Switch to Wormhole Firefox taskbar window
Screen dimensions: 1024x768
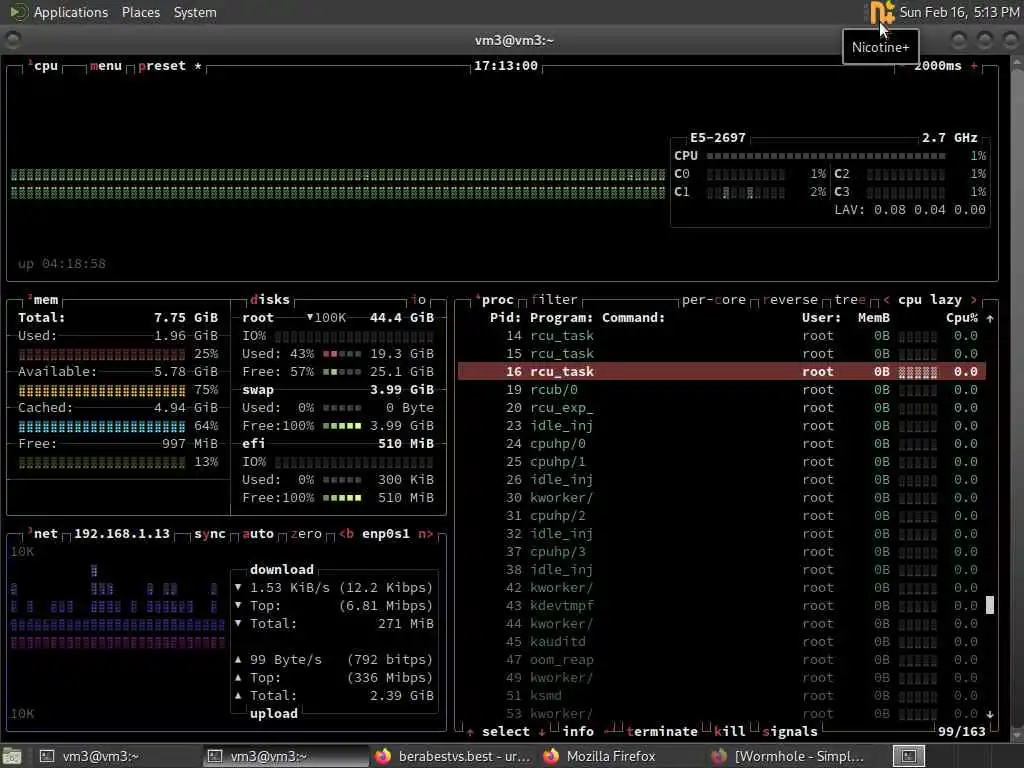tap(790, 756)
